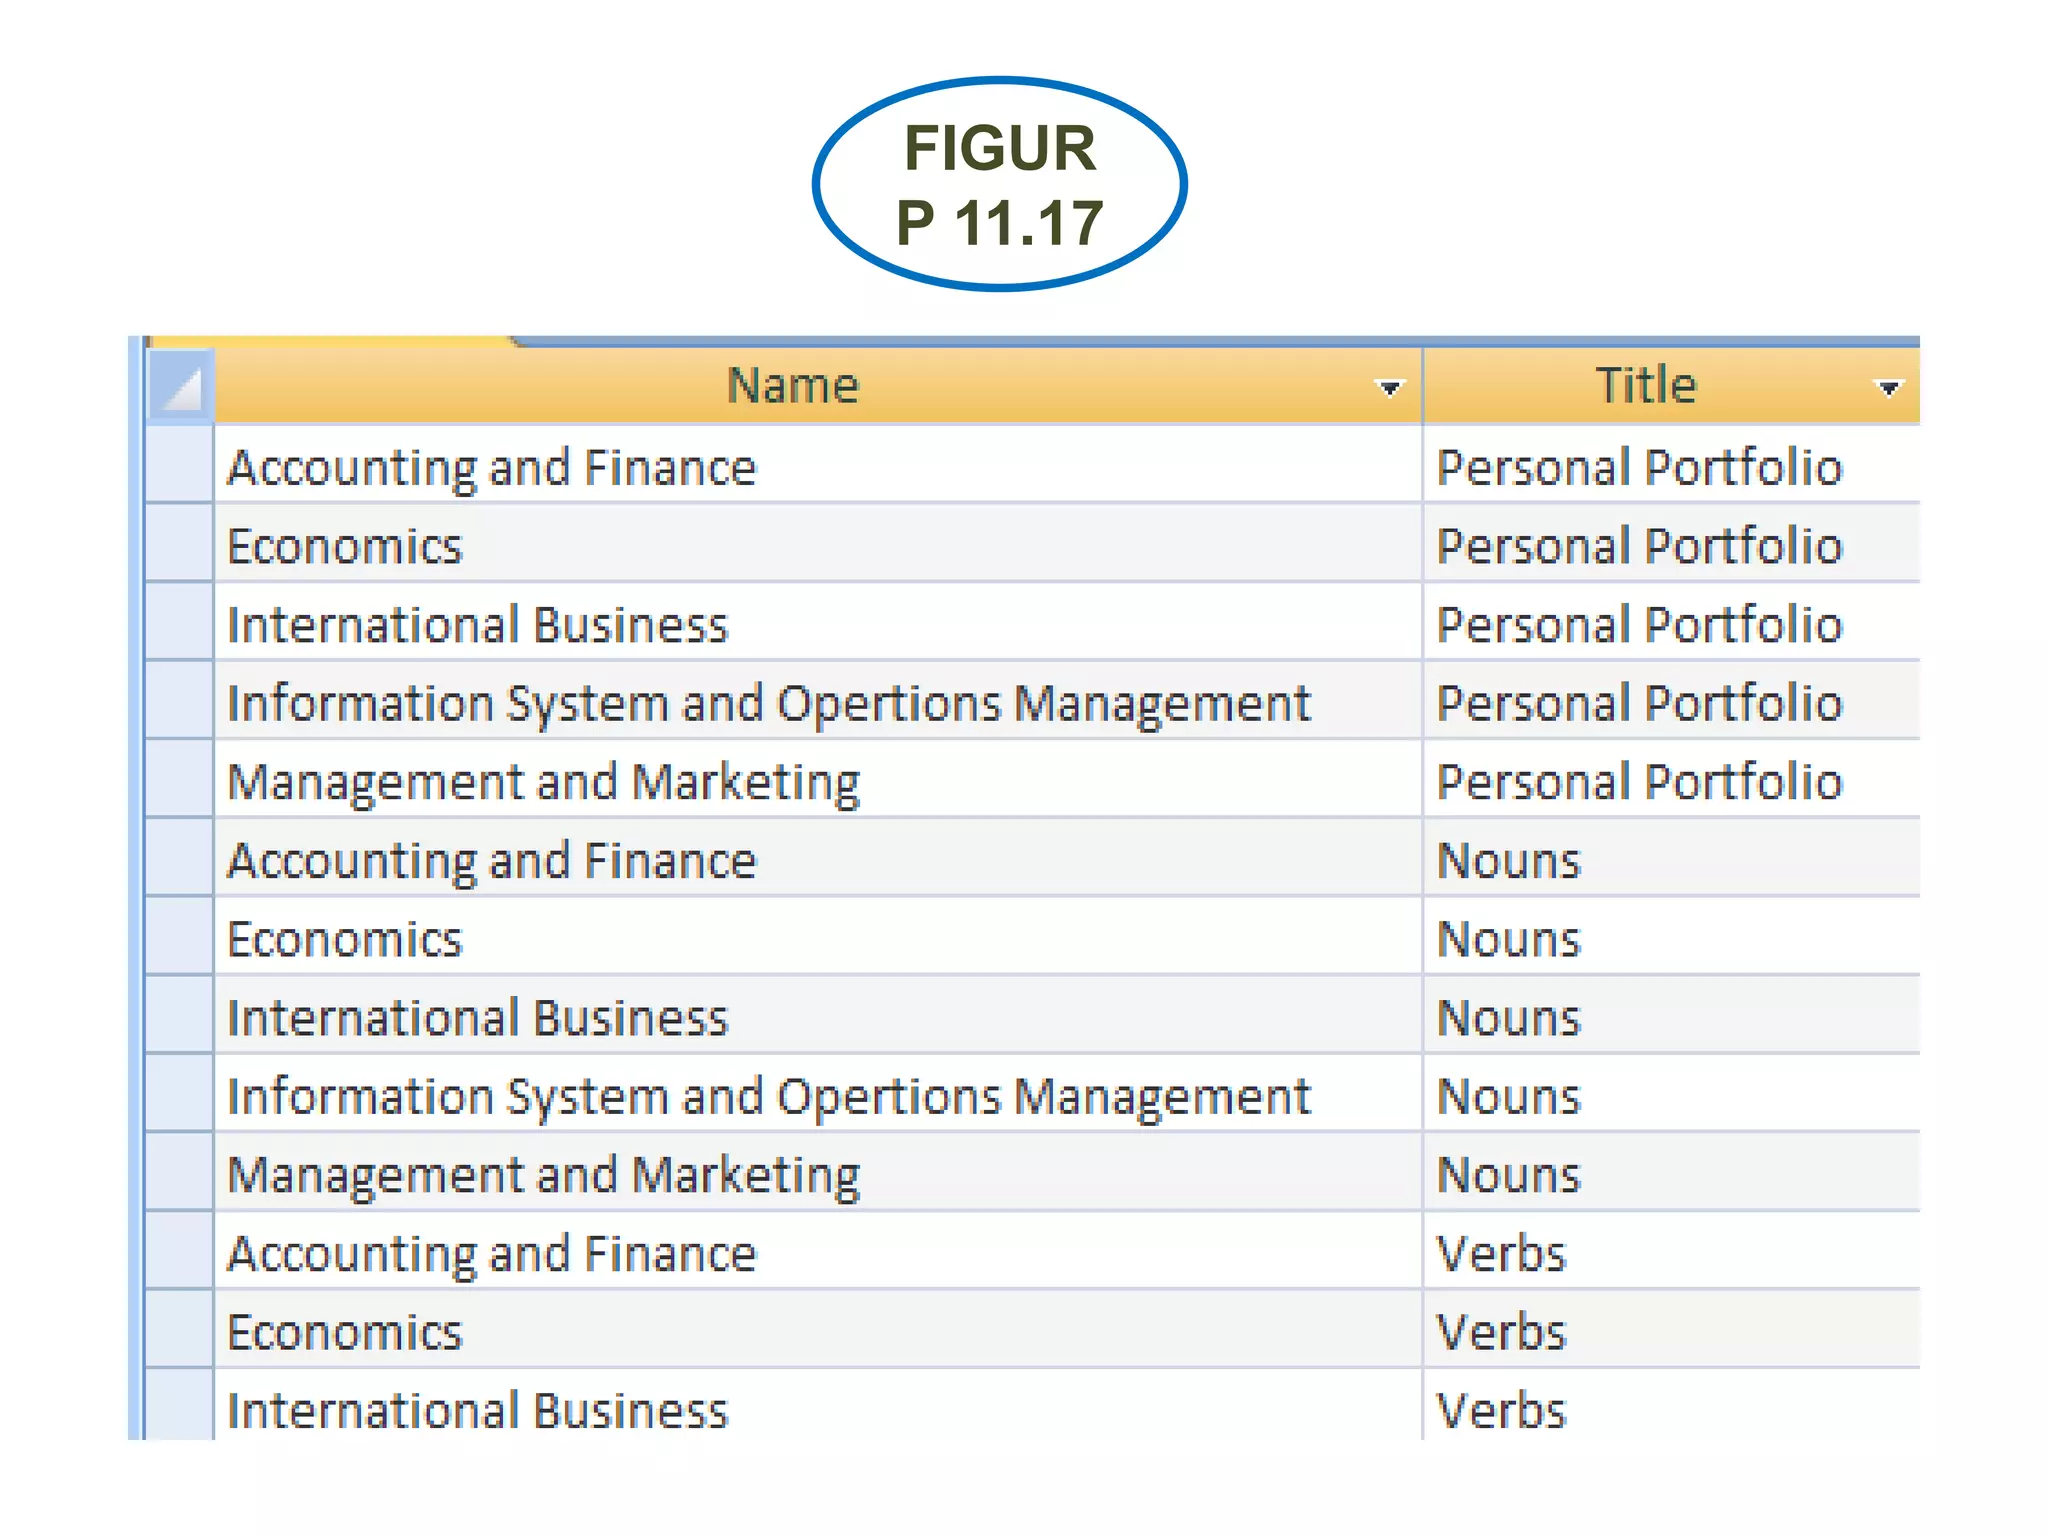The height and width of the screenshot is (1536, 2048).
Task: Click the select-all corner box of the datasheet
Action: pos(180,386)
